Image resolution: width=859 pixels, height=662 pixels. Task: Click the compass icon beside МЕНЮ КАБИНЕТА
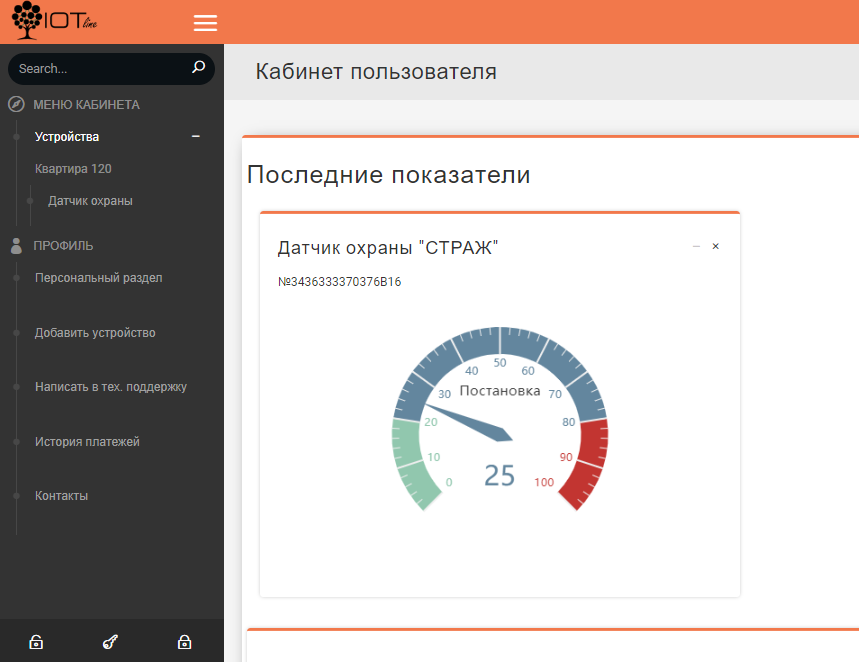tap(16, 104)
